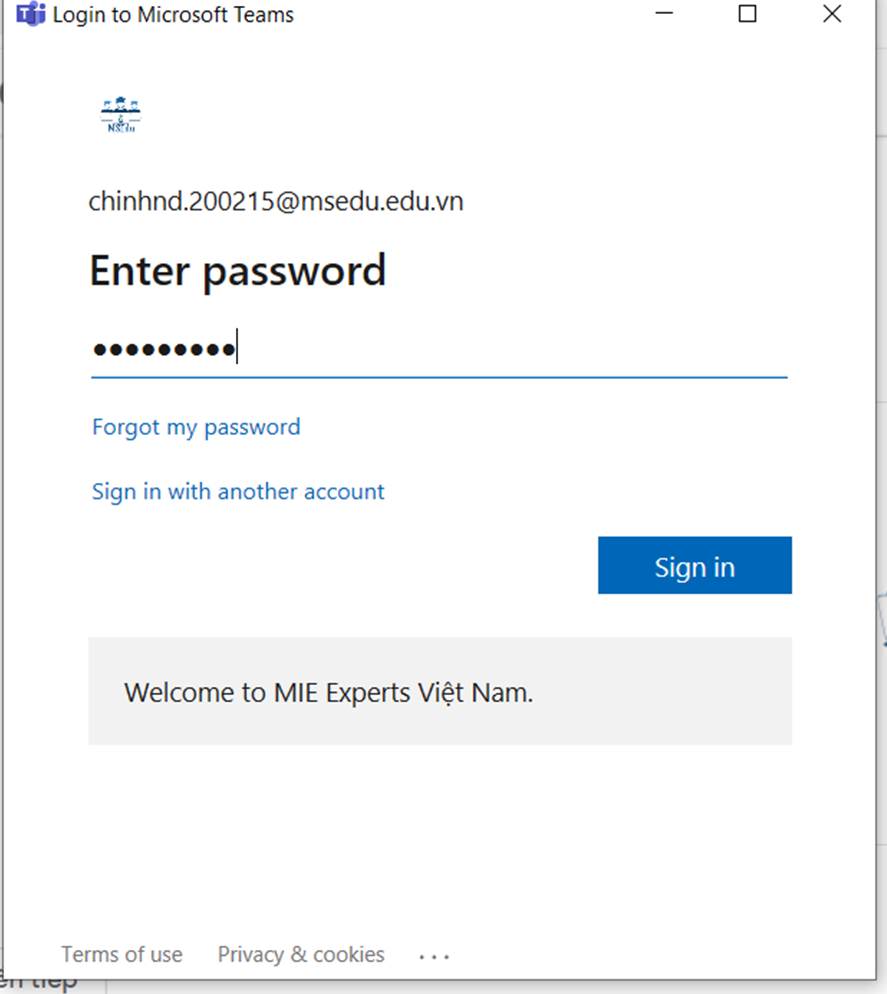887x994 pixels.
Task: Click the blue underline of the password field
Action: [x=439, y=377]
